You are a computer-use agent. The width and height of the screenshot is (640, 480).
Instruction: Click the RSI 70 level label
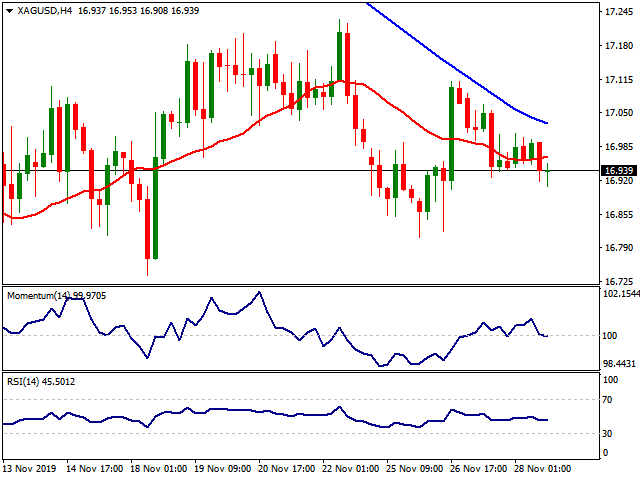[x=607, y=400]
